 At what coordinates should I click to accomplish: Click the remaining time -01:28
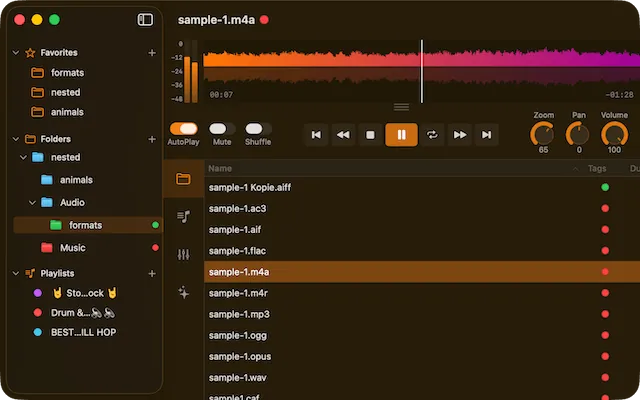pyautogui.click(x=619, y=95)
